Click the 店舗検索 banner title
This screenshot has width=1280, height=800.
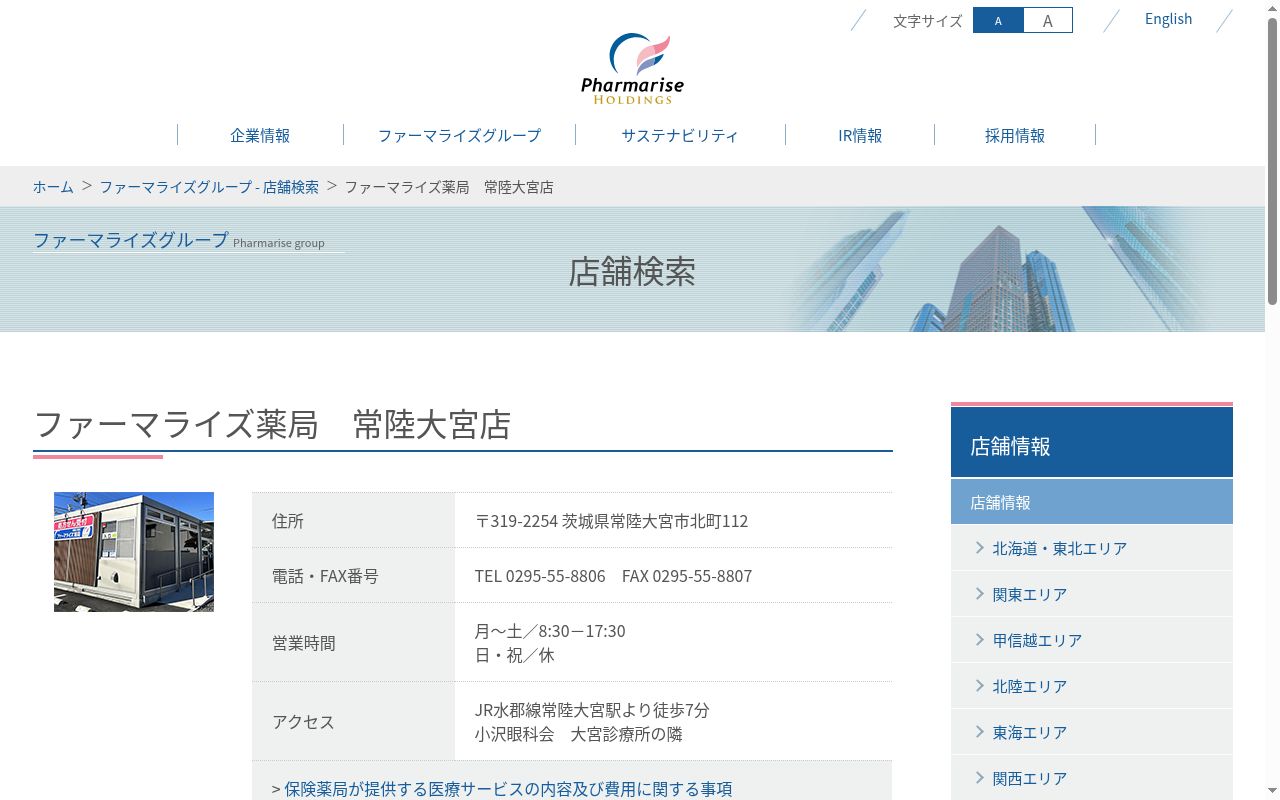632,272
